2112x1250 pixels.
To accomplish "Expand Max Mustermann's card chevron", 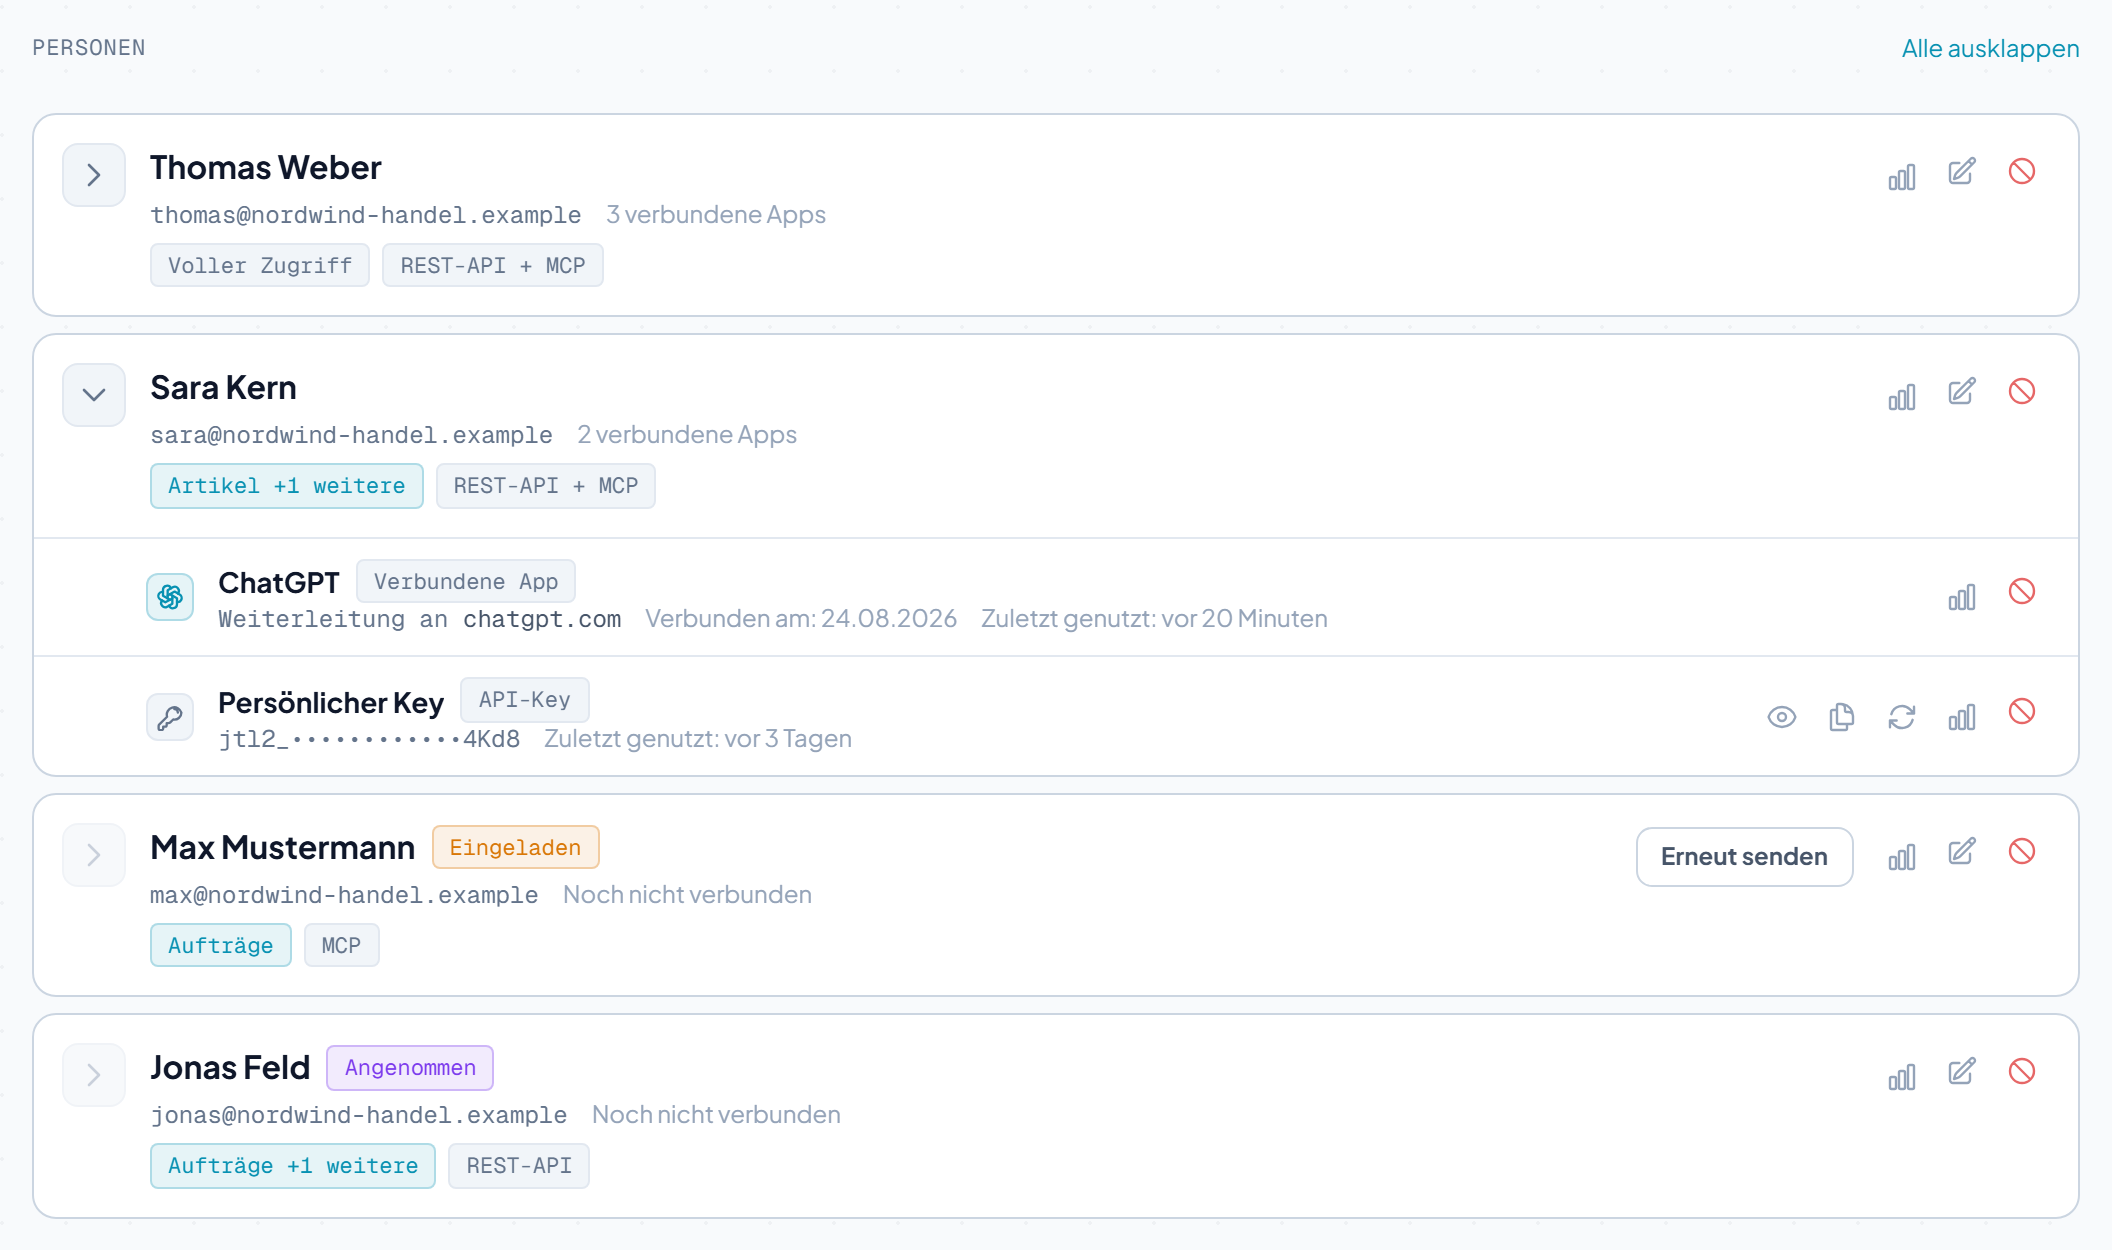I will tap(94, 855).
